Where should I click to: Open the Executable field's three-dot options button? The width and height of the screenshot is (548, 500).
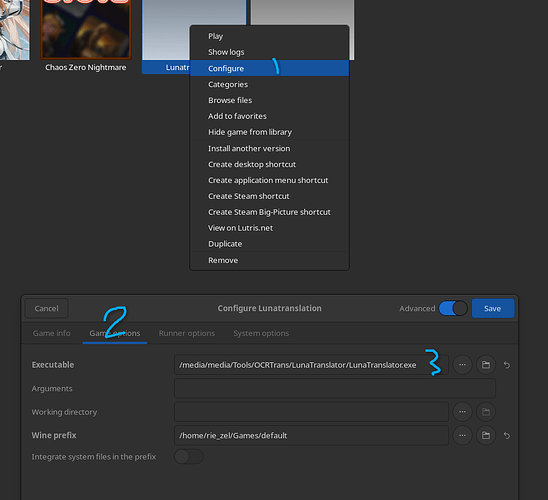(x=462, y=365)
